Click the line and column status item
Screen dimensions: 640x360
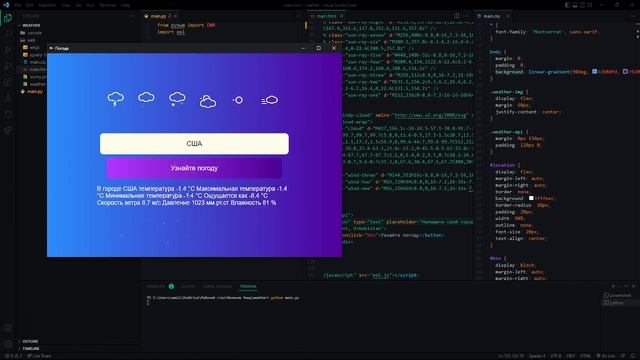(510, 356)
